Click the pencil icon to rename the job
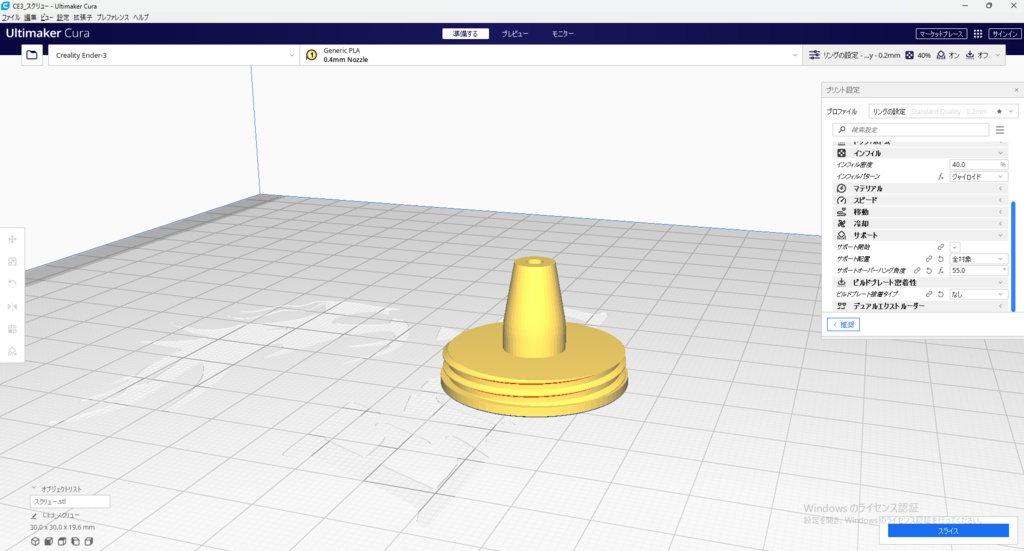Image resolution: width=1024 pixels, height=551 pixels. point(34,516)
